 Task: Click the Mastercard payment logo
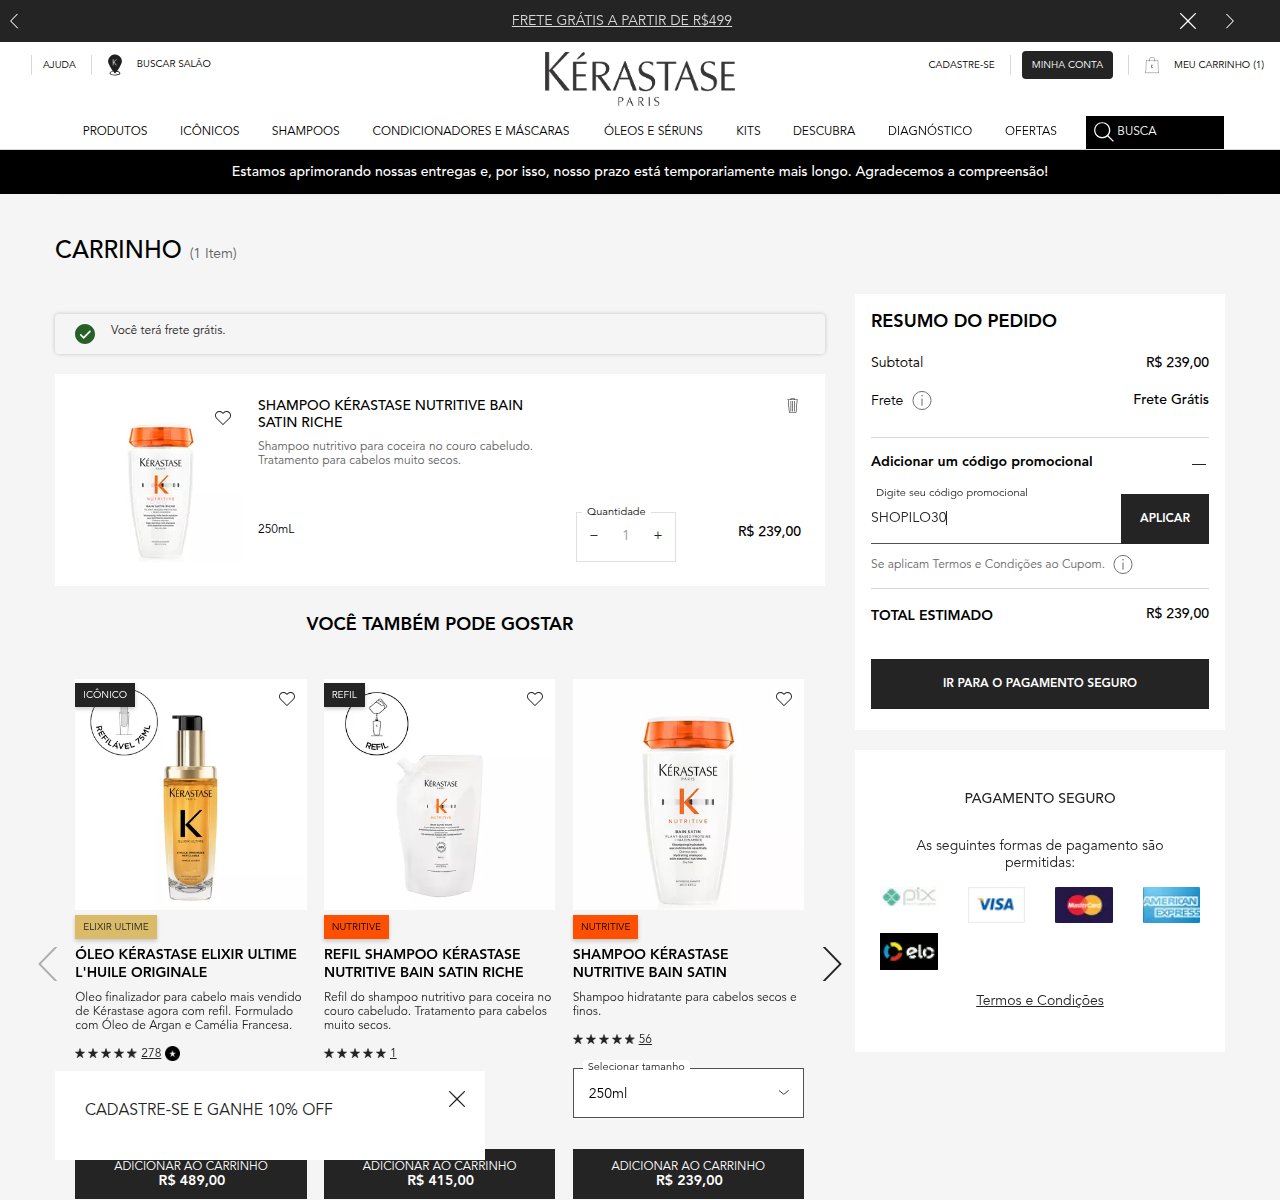1084,905
